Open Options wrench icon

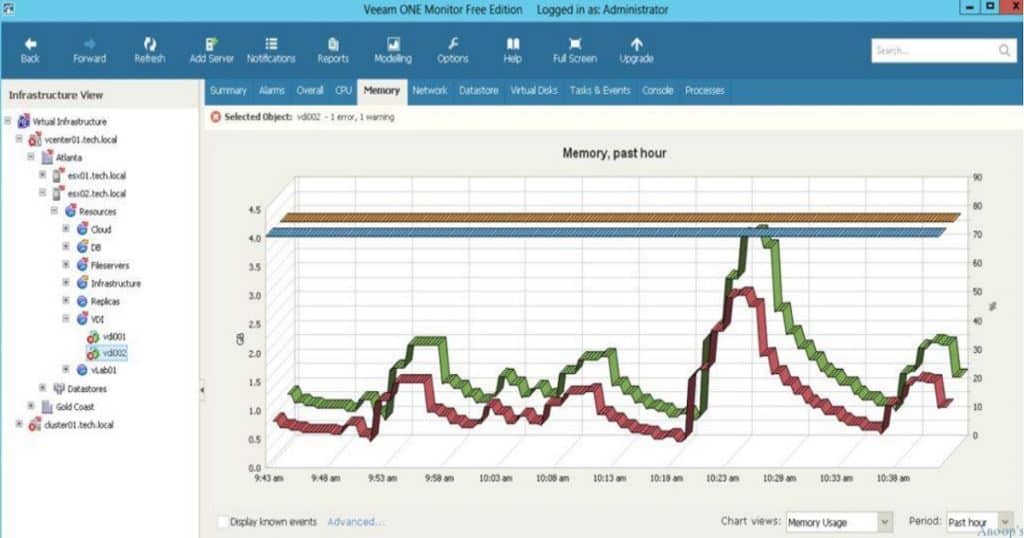[x=453, y=44]
